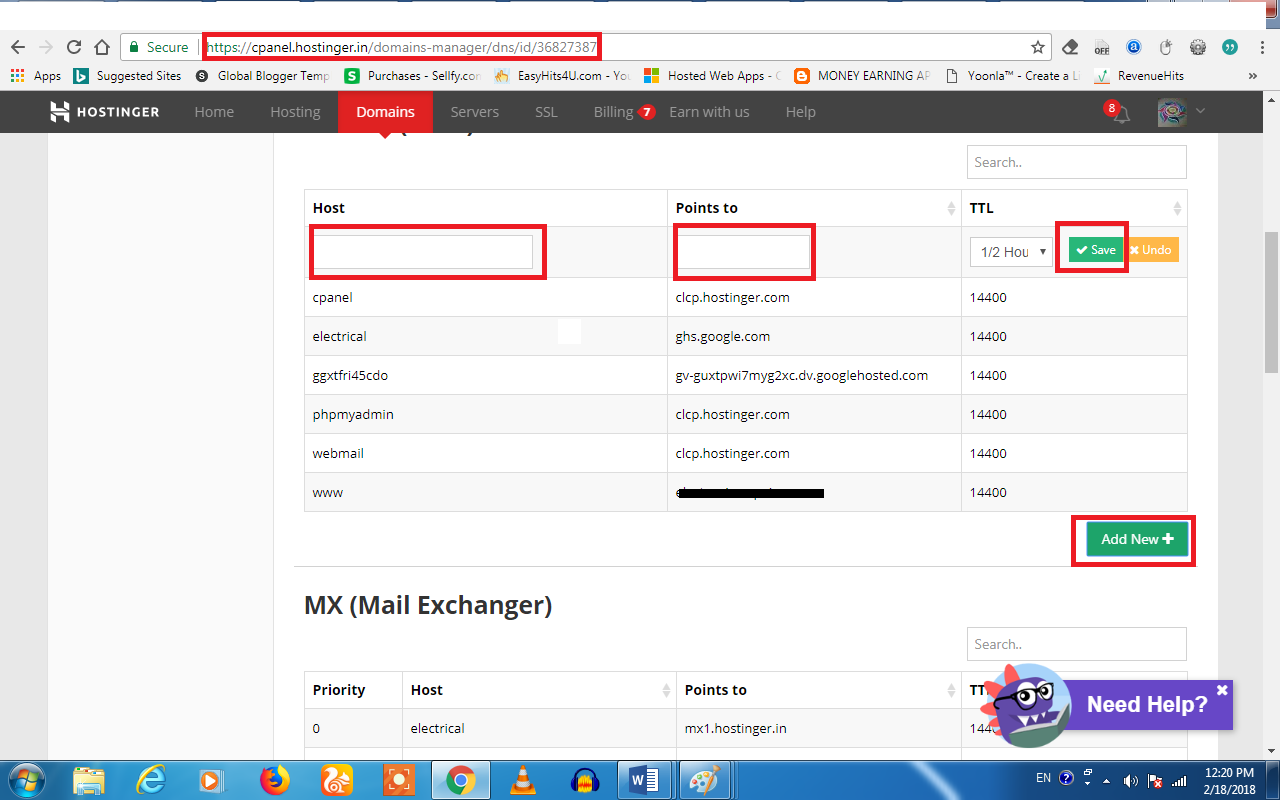The height and width of the screenshot is (800, 1280).
Task: Click the 'phpmyadmin' host cell
Action: coord(486,414)
